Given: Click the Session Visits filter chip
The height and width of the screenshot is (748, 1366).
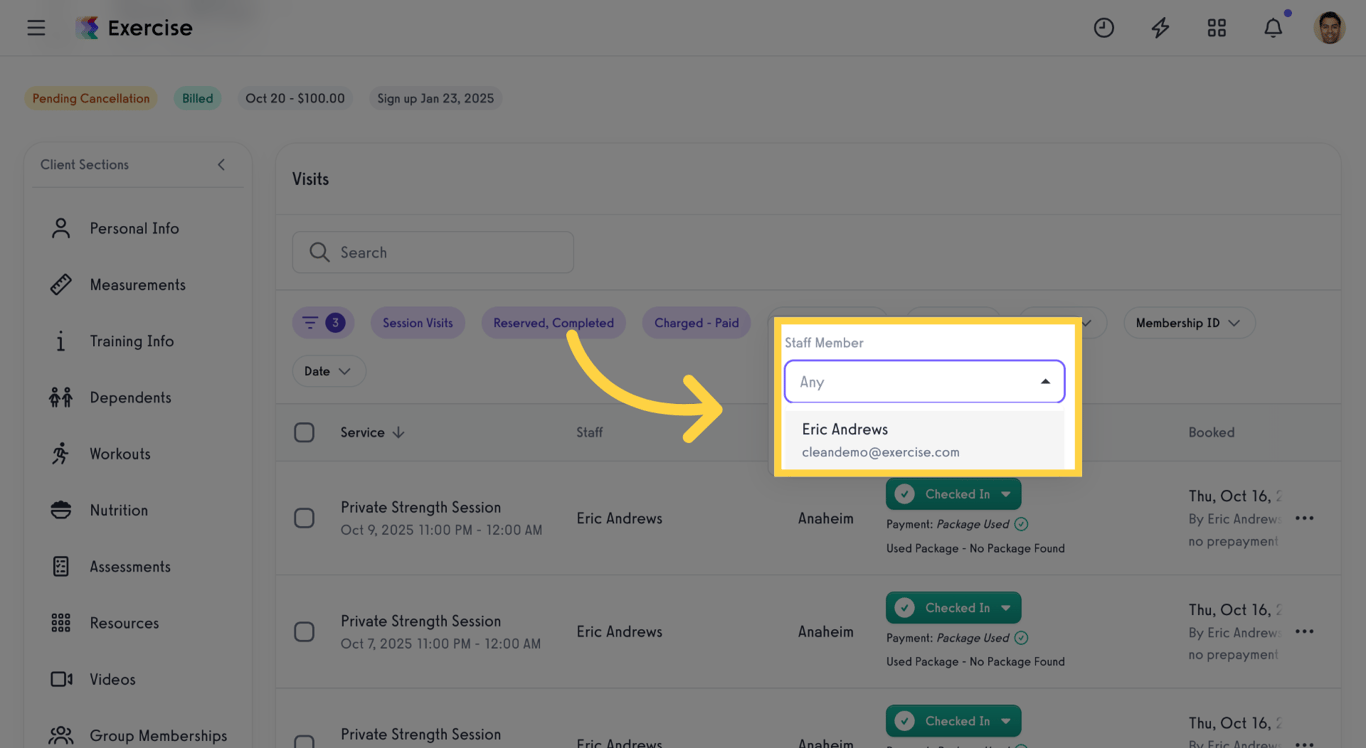Looking at the screenshot, I should point(417,323).
